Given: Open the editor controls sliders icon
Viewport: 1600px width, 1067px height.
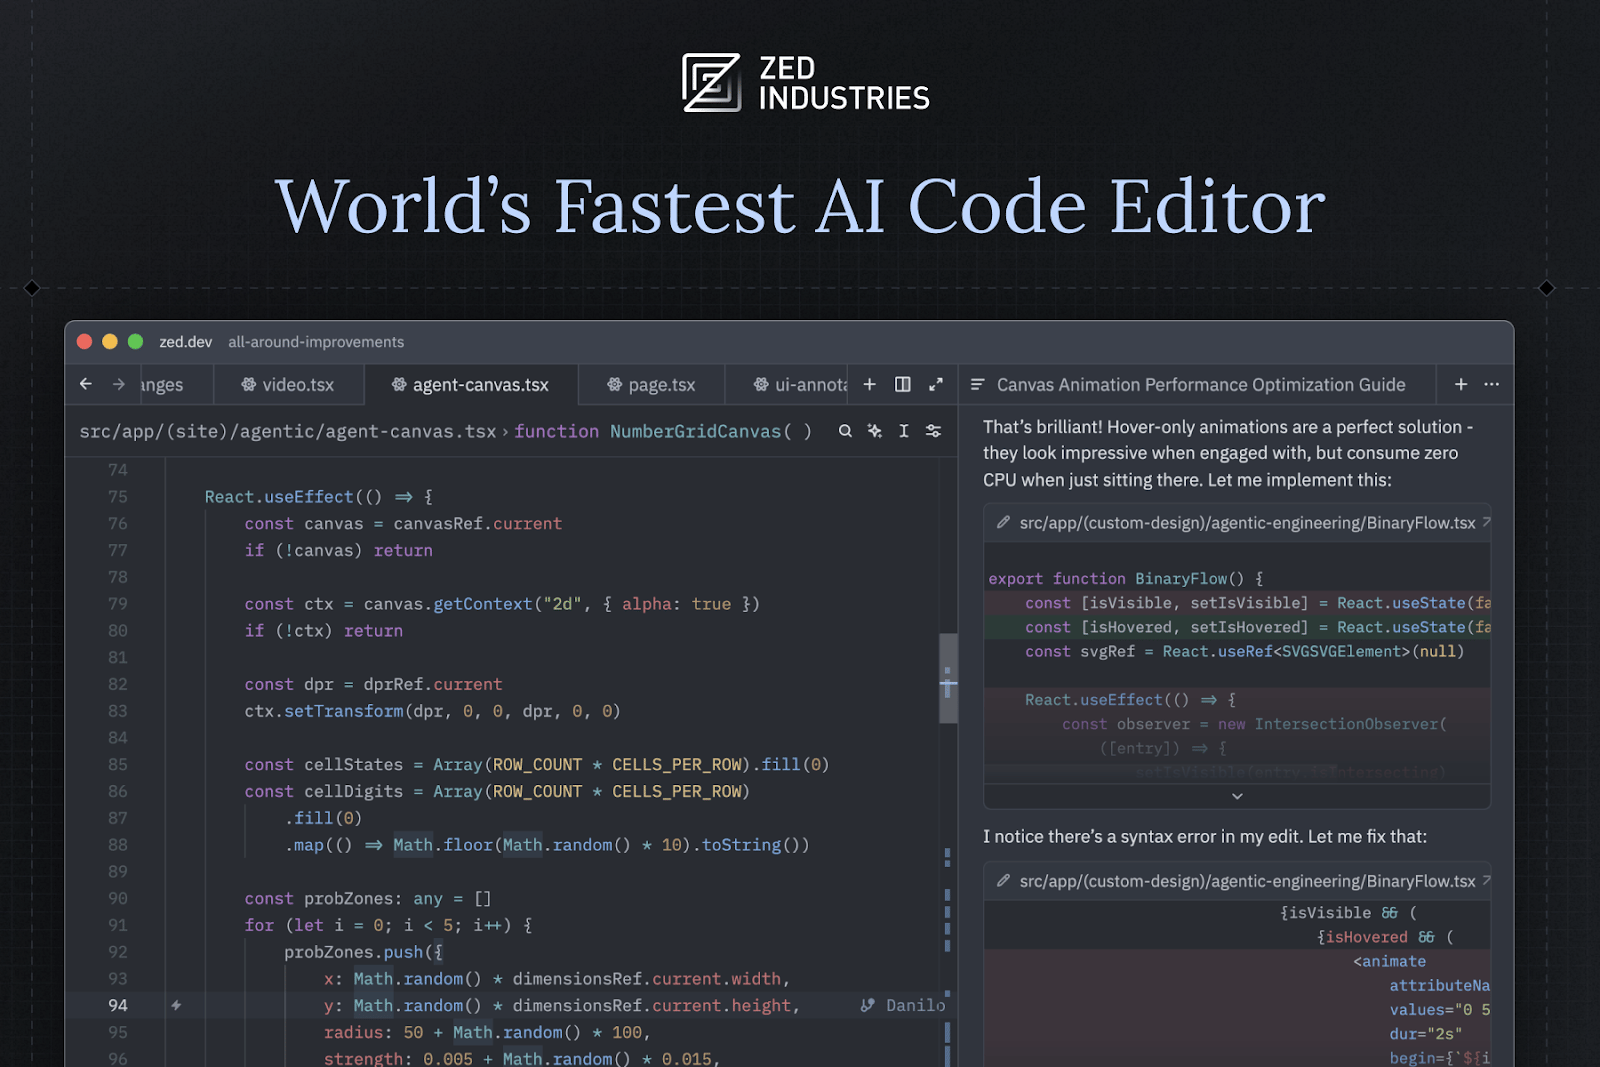Looking at the screenshot, I should 933,431.
